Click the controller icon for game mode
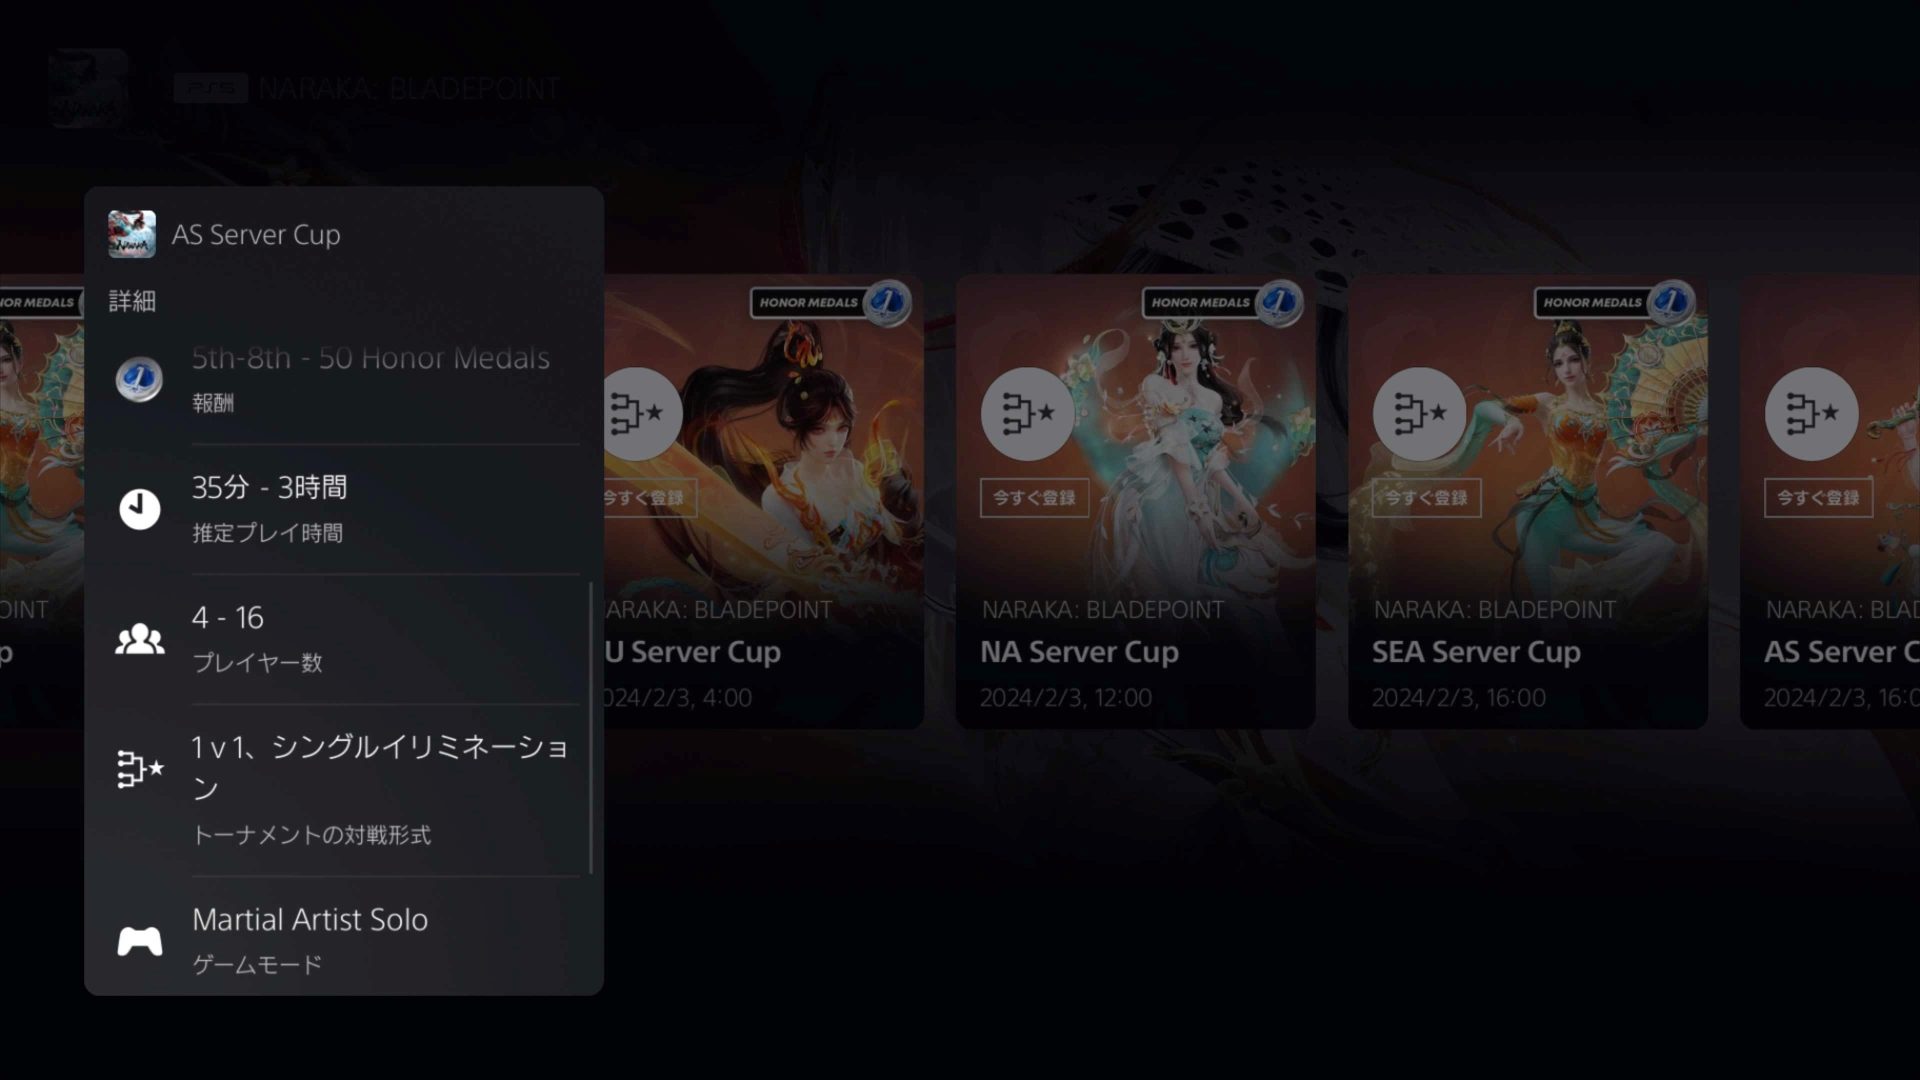 coord(139,941)
